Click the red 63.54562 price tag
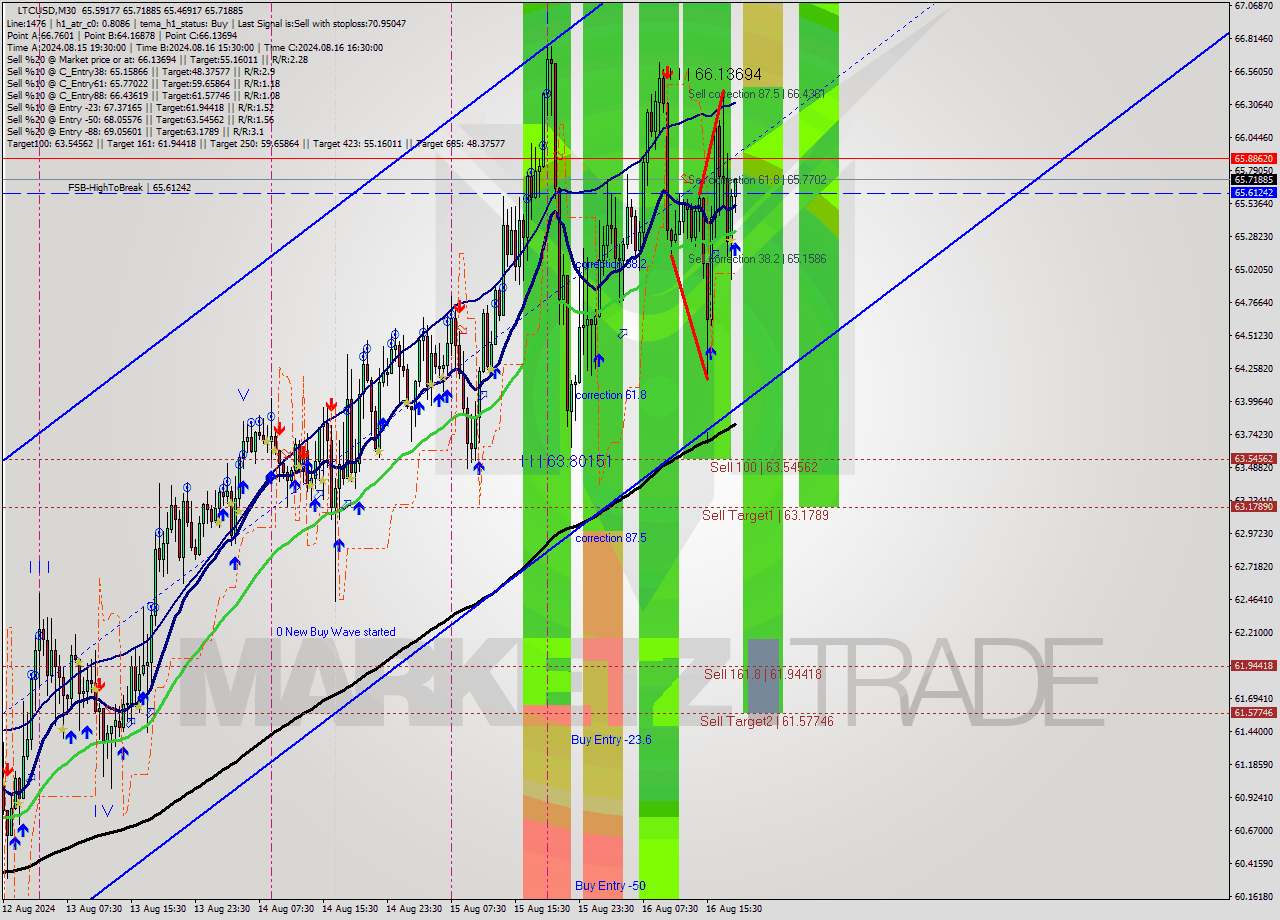 [x=1254, y=458]
